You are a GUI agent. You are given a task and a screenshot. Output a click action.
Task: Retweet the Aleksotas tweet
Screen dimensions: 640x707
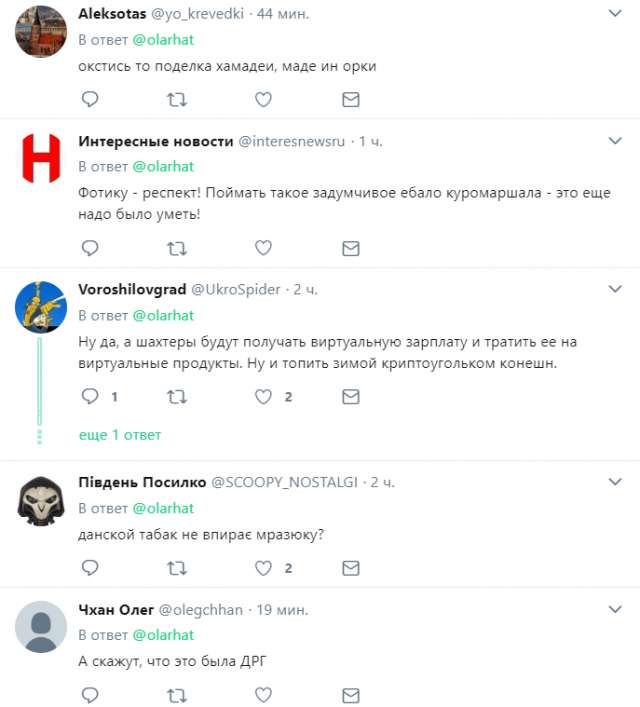(176, 99)
